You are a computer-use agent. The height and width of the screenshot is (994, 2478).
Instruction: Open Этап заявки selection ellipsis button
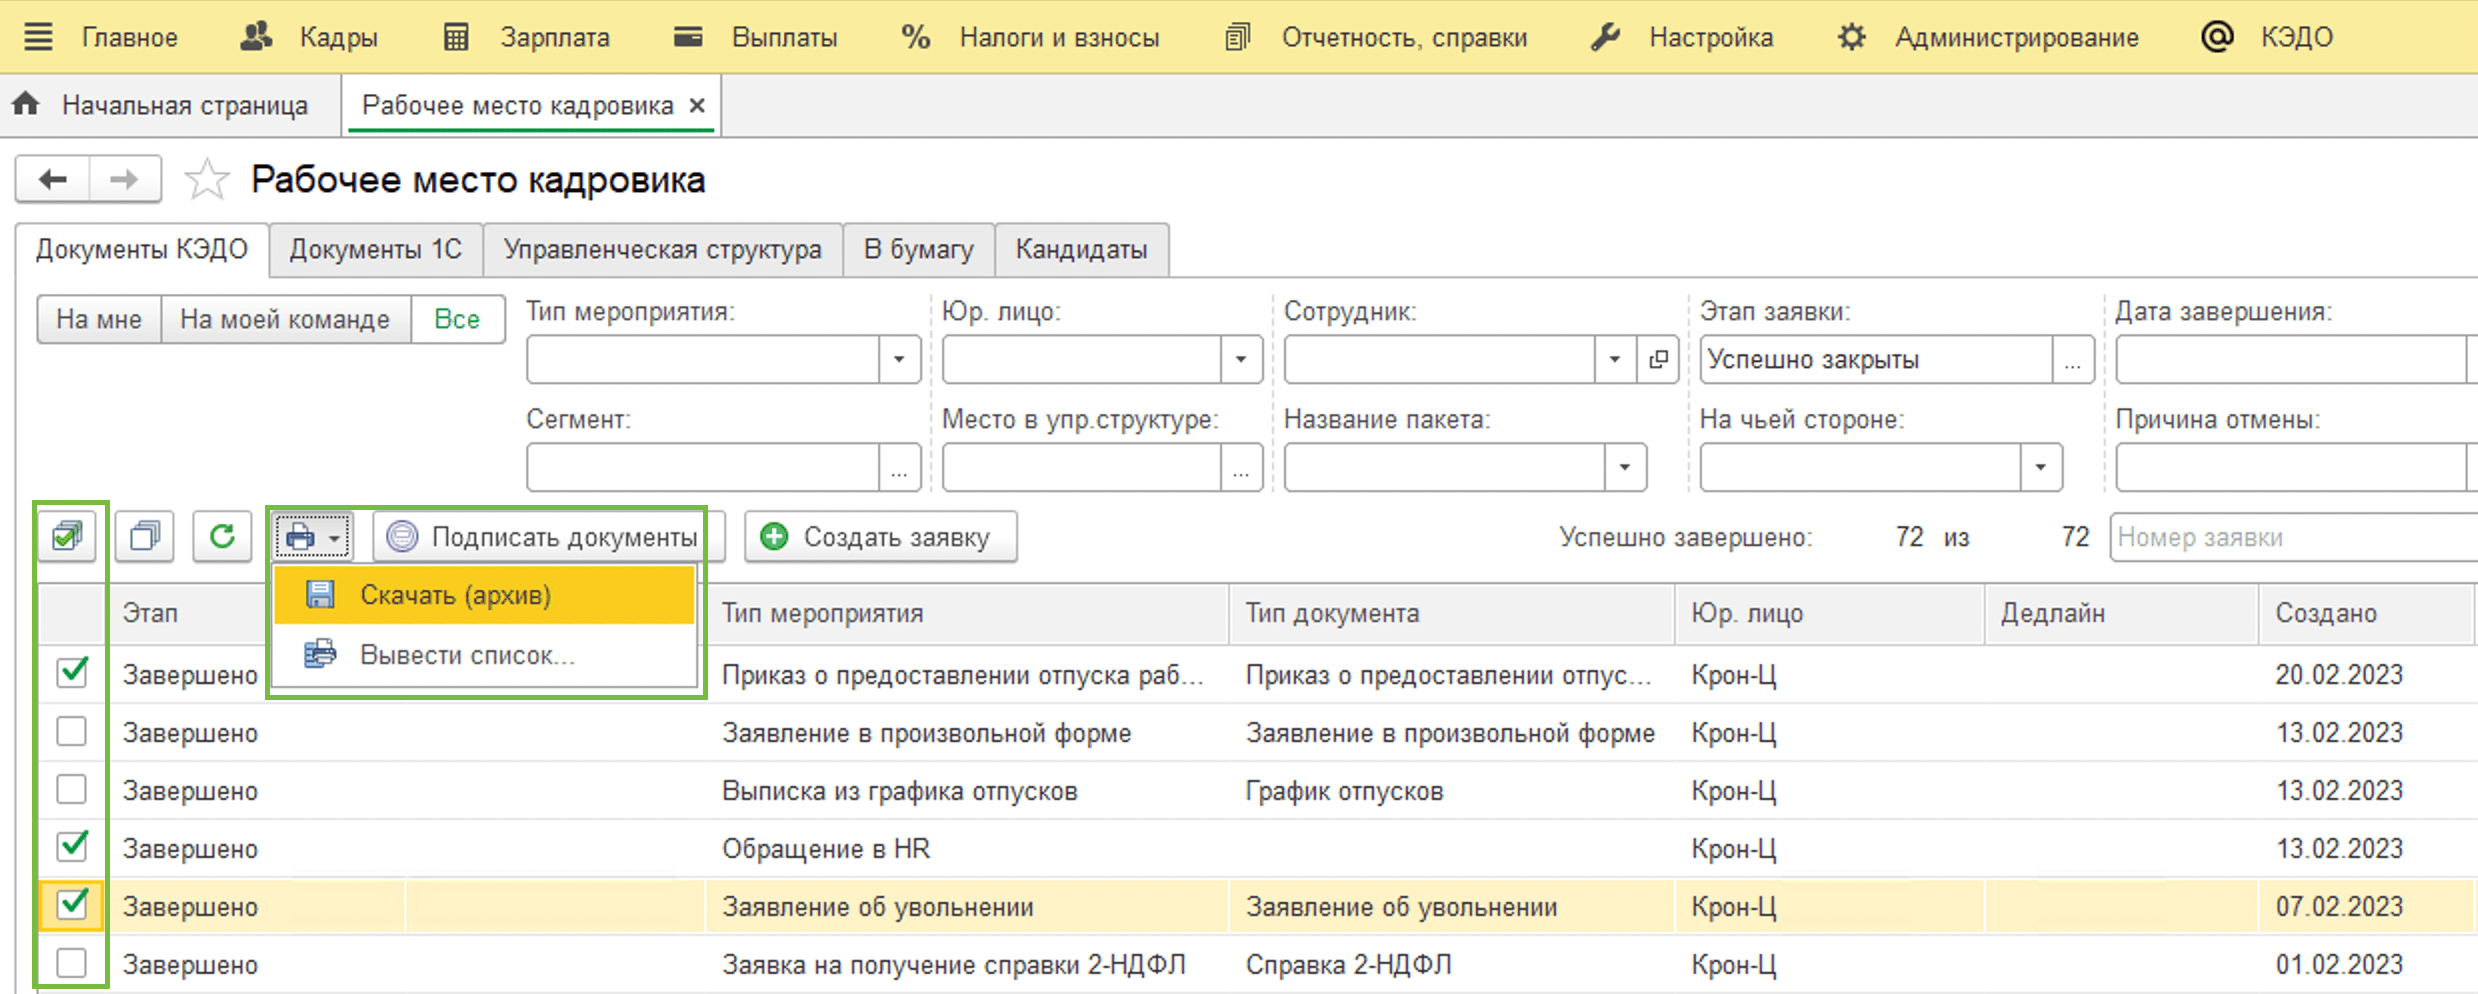(x=2072, y=359)
